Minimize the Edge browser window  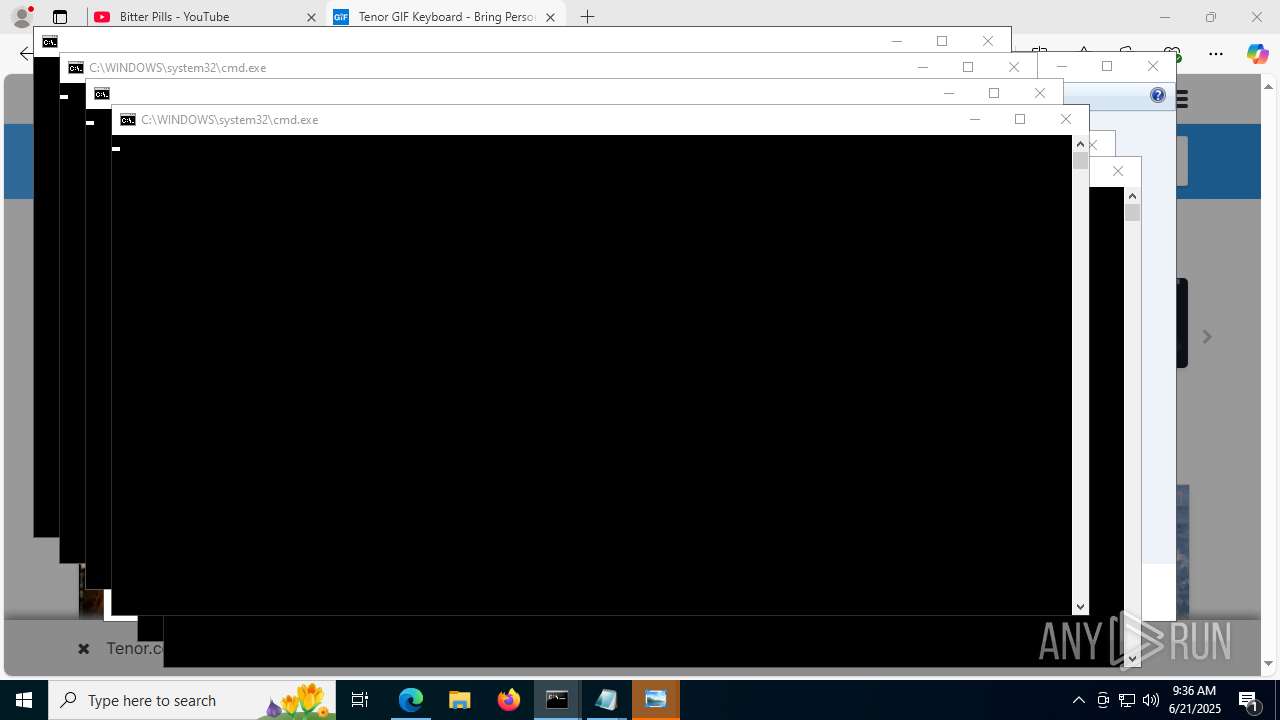click(x=1165, y=17)
